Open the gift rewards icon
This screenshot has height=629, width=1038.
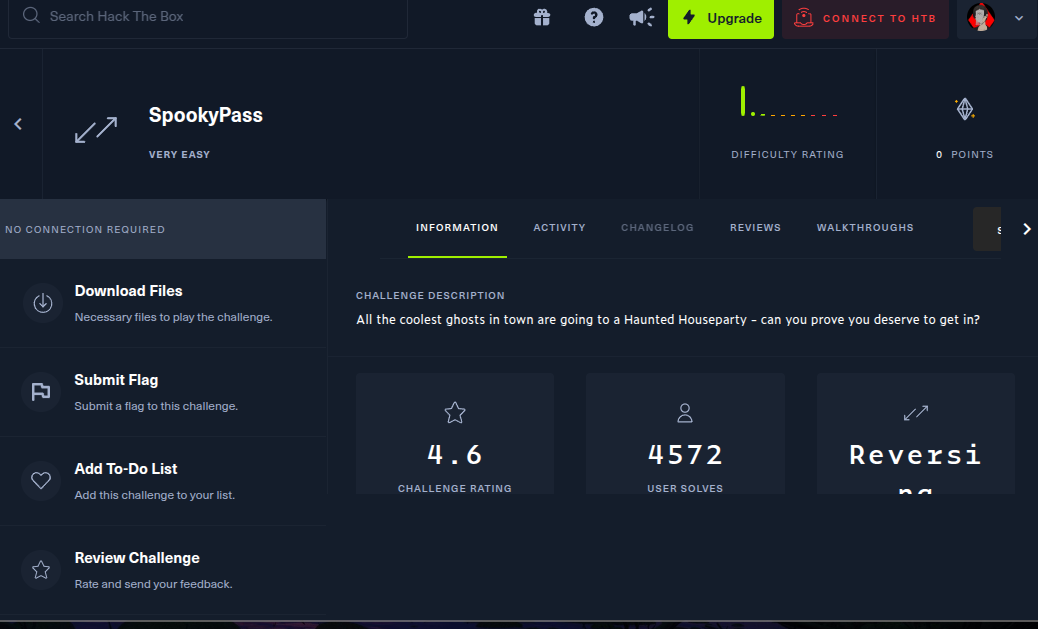point(542,17)
